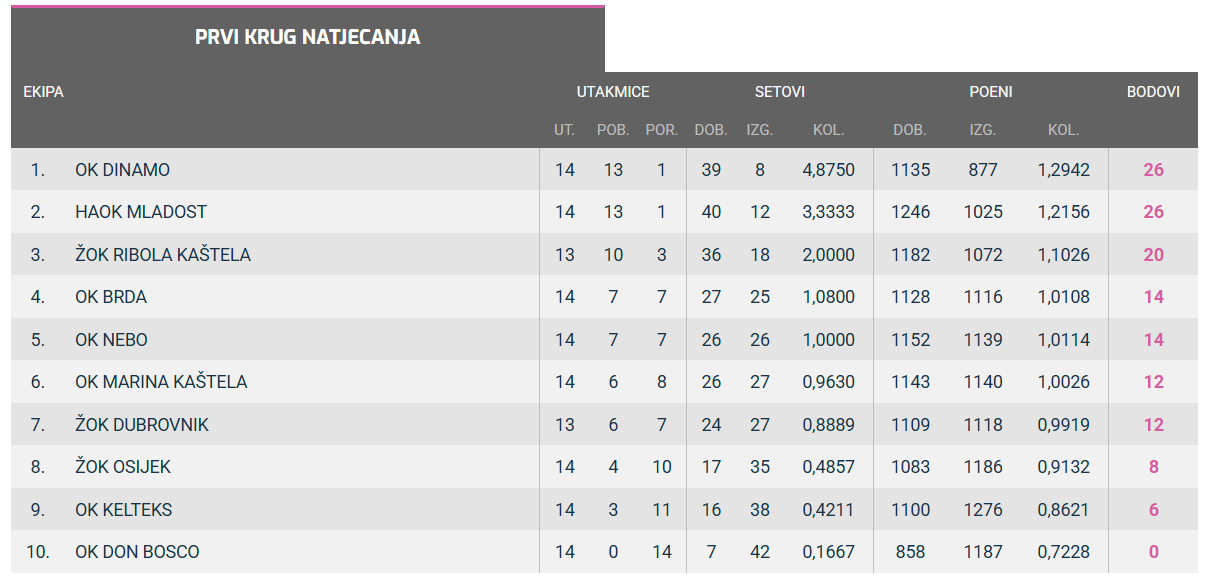Click the BODOVI column header
Viewport: 1207px width, 579px height.
point(1153,92)
